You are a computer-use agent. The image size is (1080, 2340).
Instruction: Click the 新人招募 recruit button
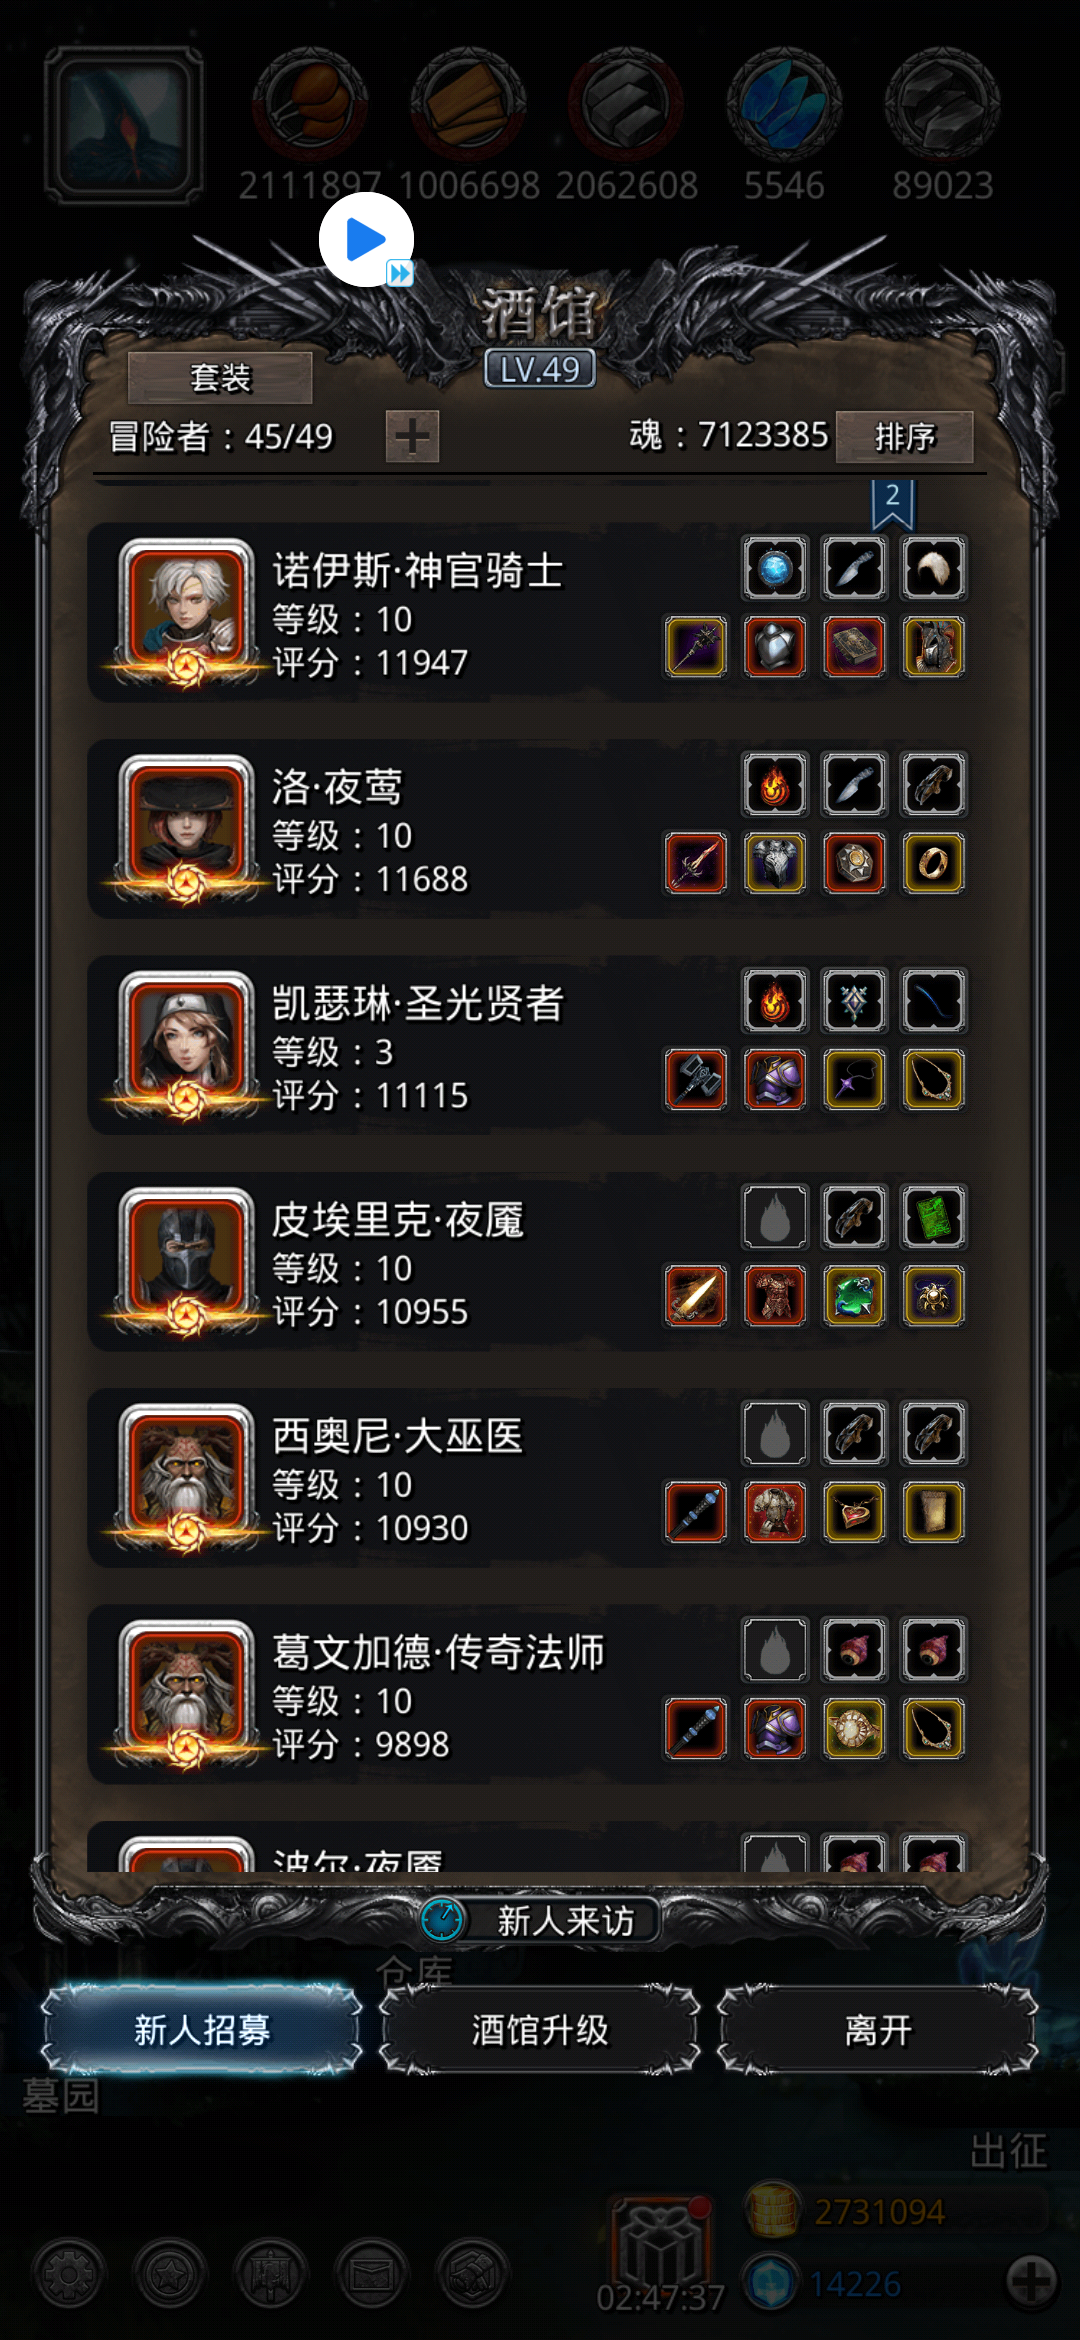tap(202, 2030)
